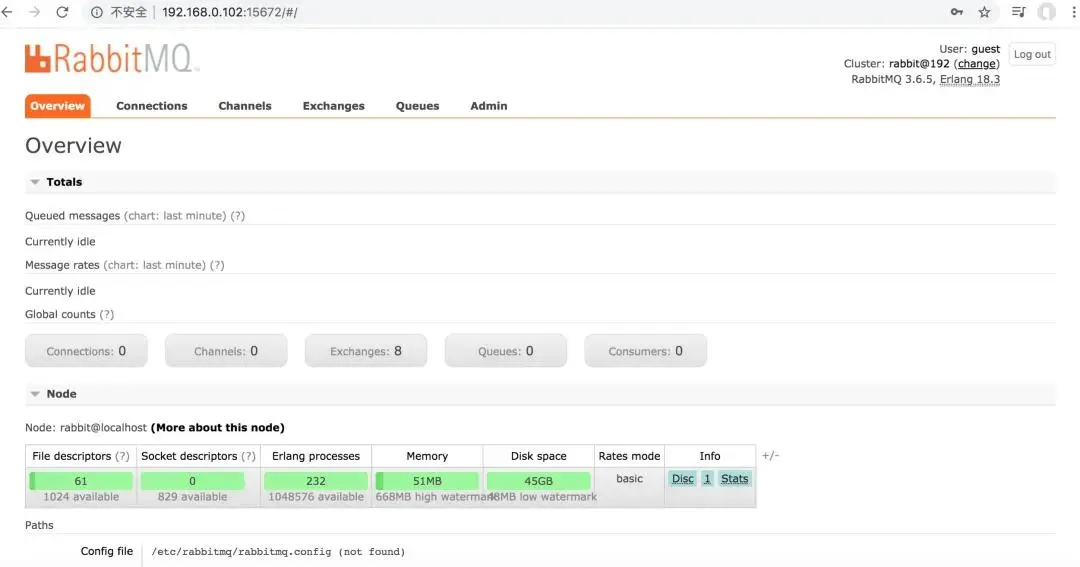Click the Log out button
The height and width of the screenshot is (567, 1080).
[1032, 54]
